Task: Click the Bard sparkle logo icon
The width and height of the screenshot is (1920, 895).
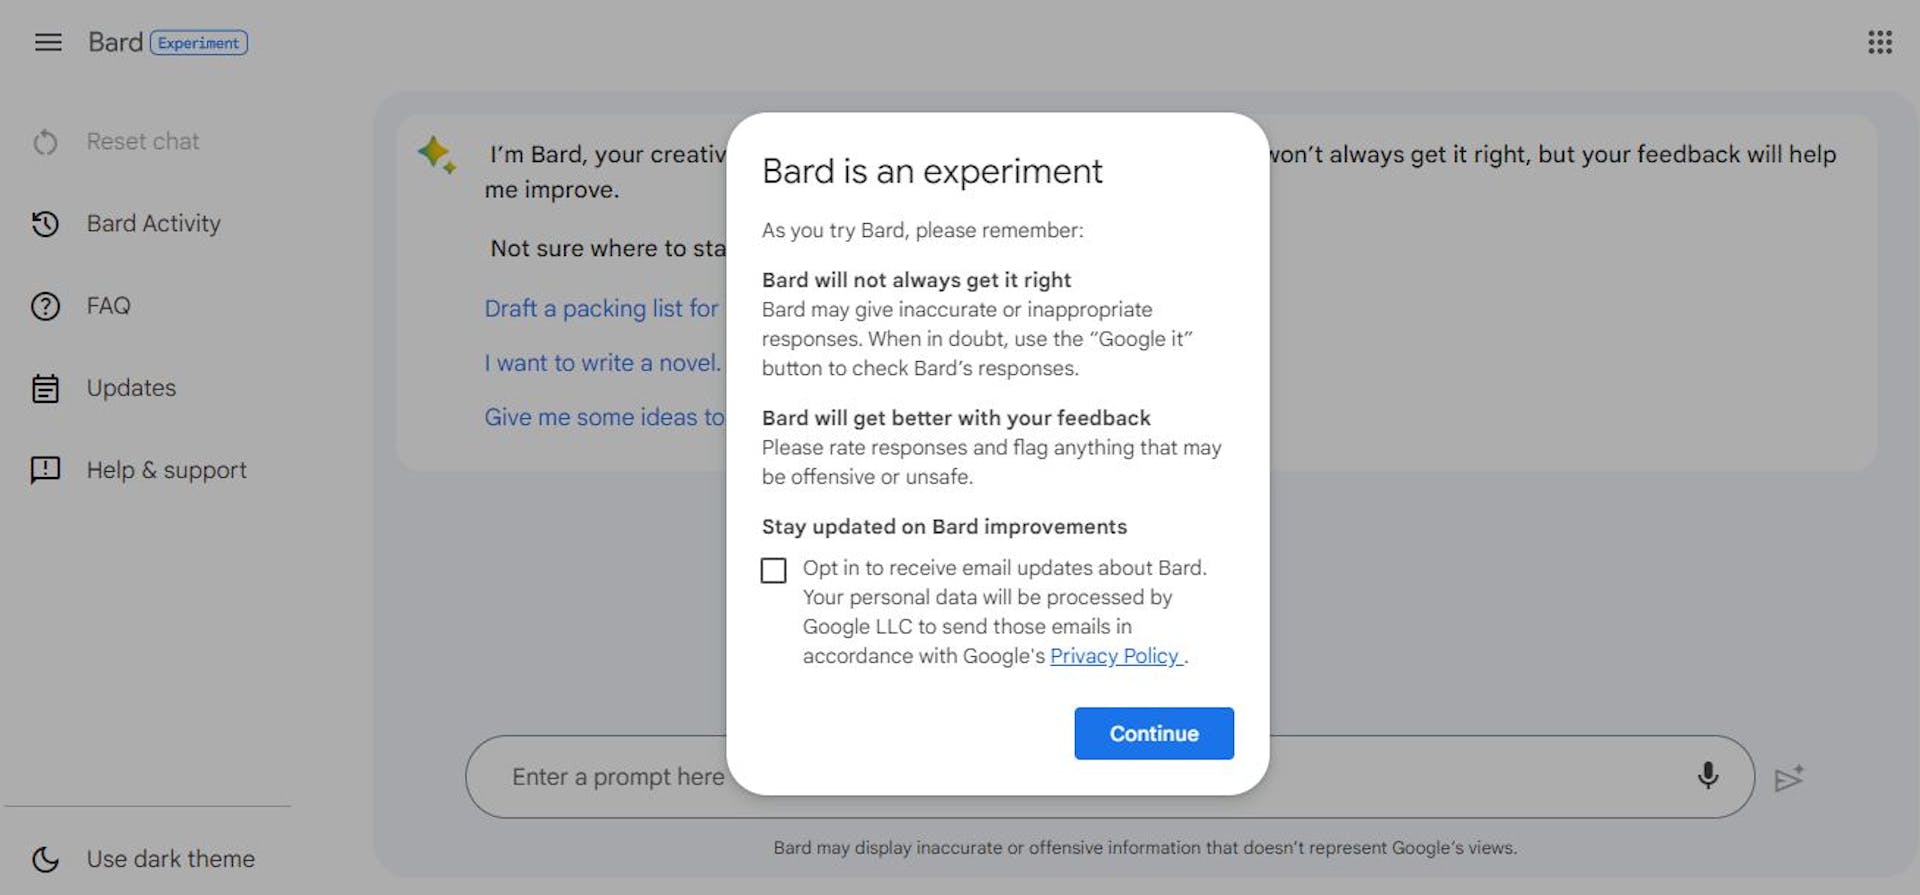Action: click(437, 155)
